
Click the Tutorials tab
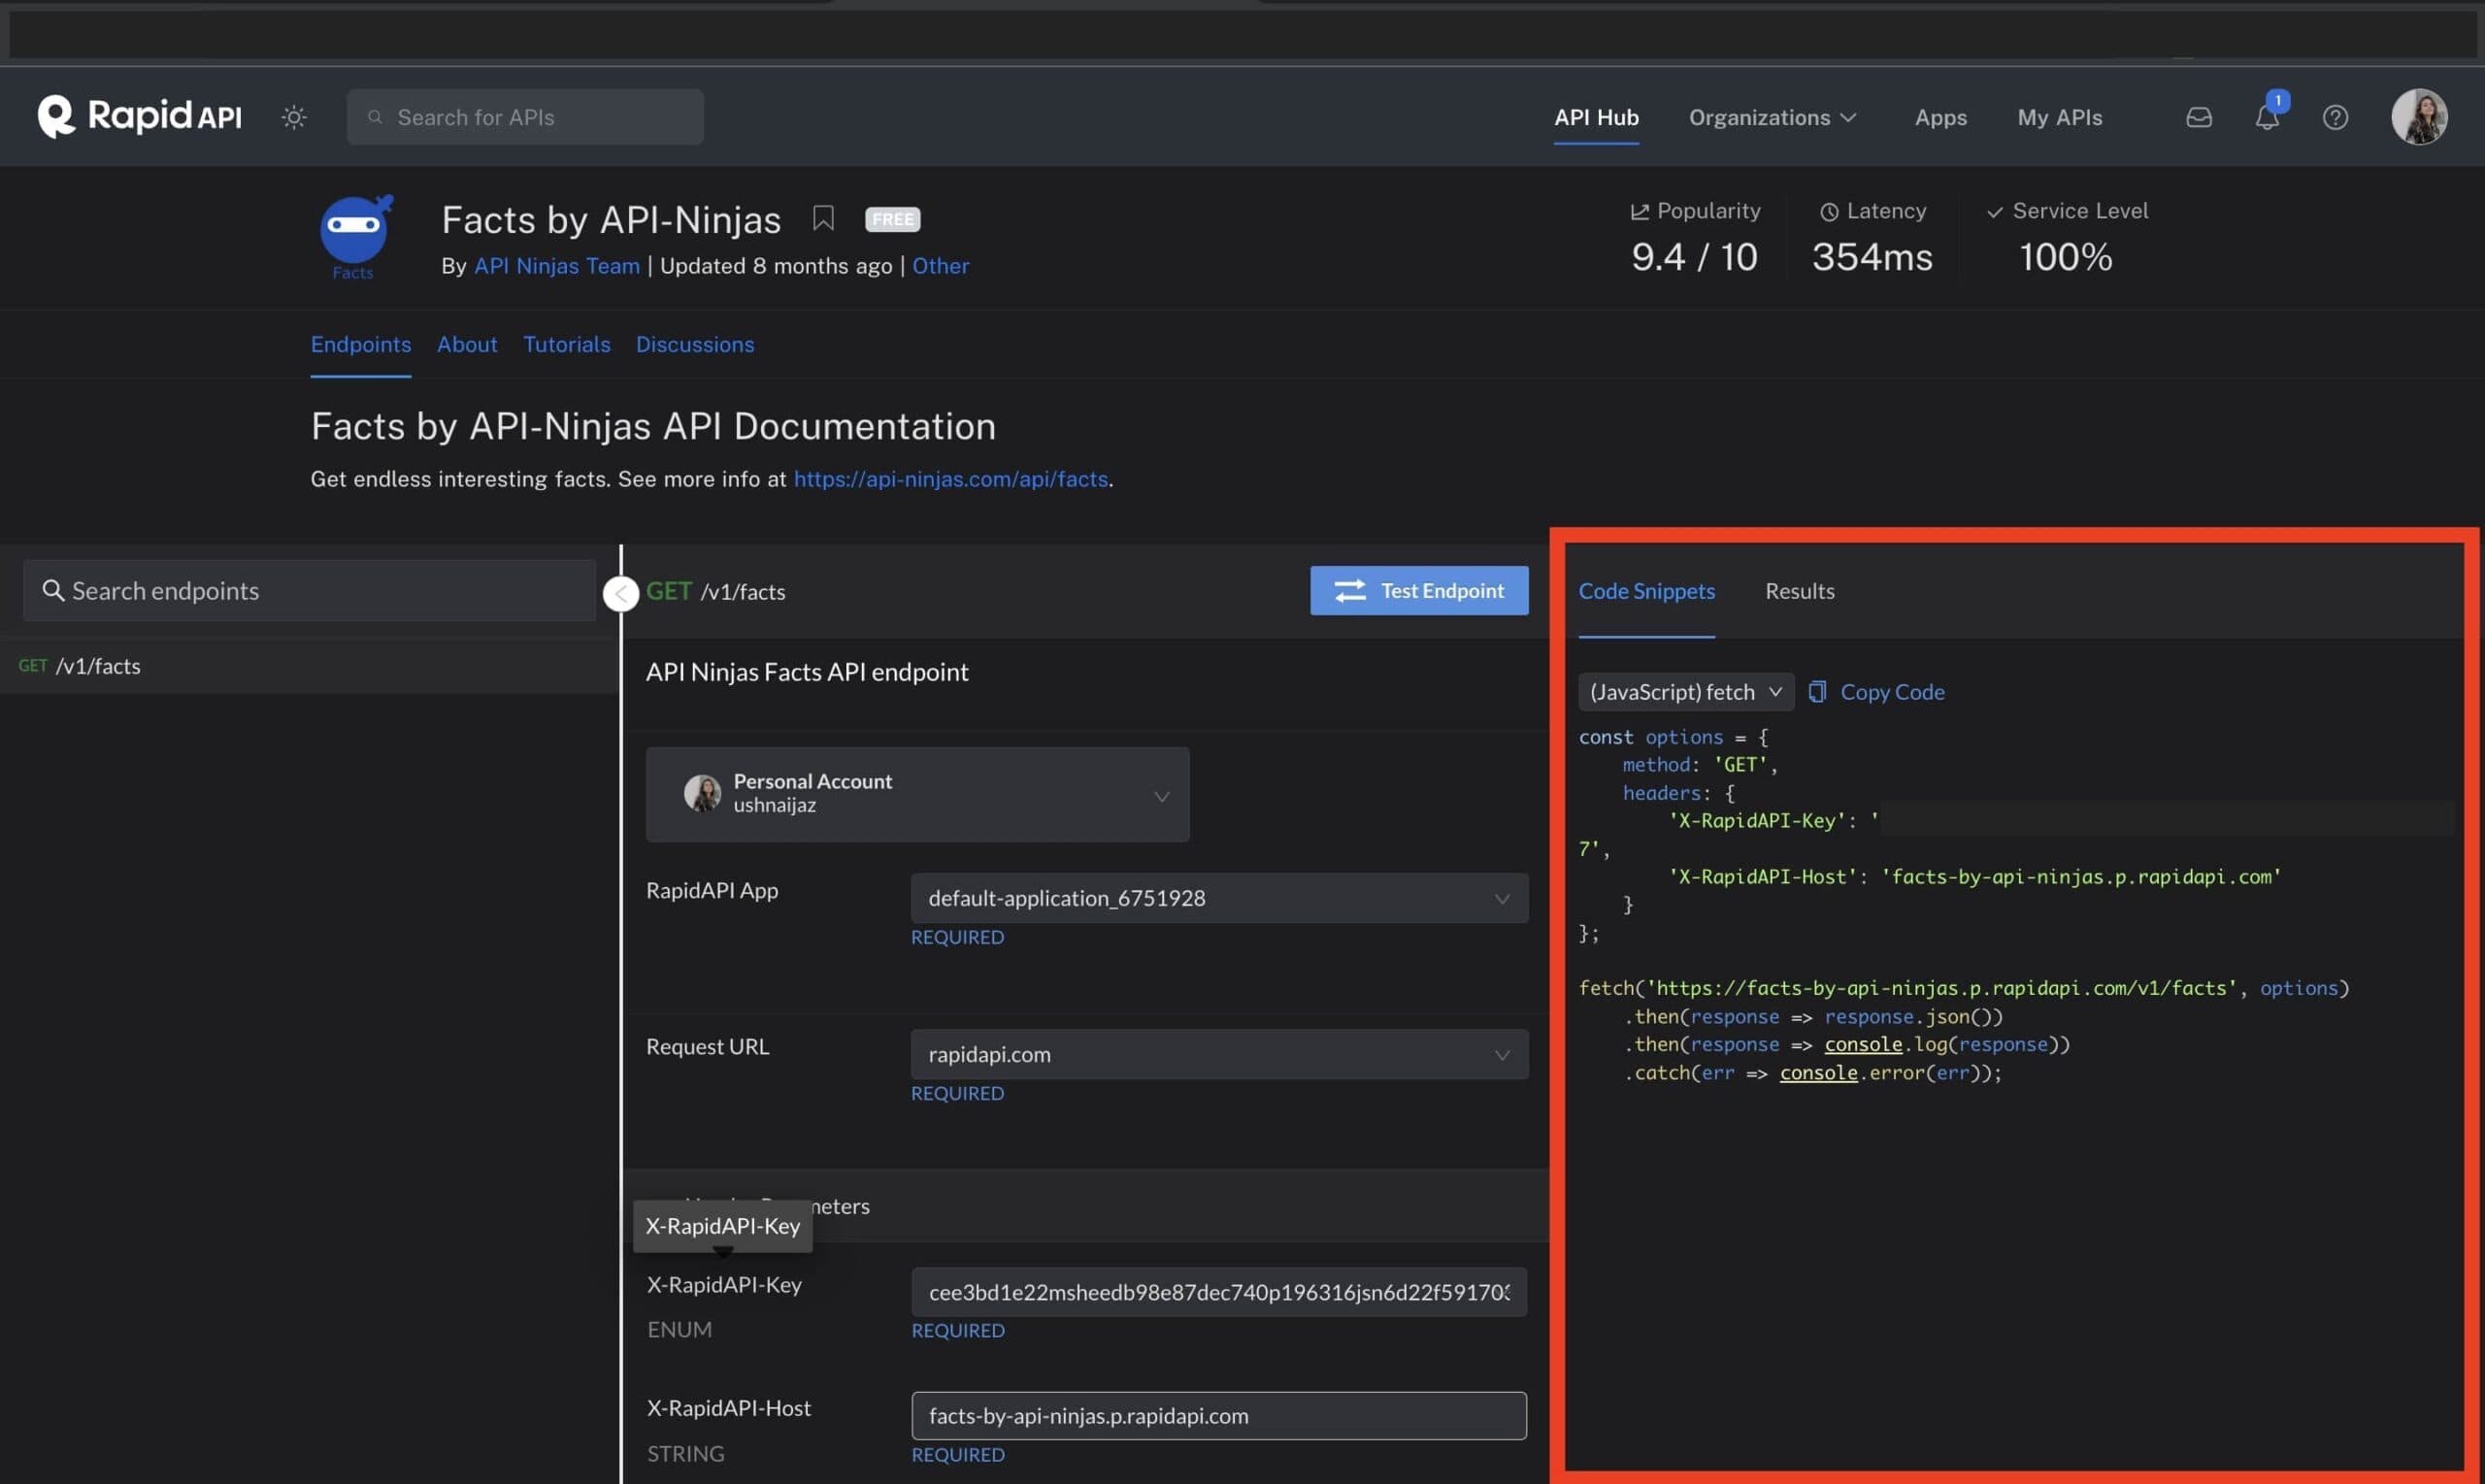click(x=565, y=343)
